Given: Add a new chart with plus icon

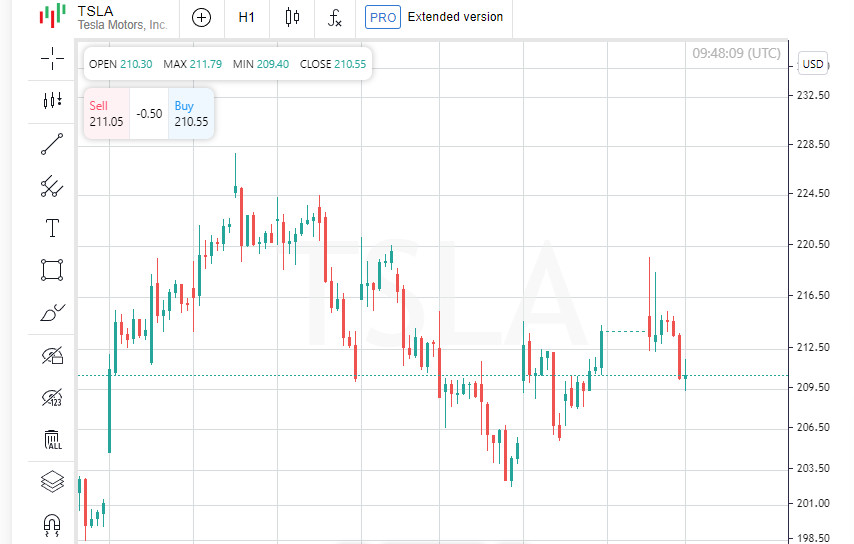Looking at the screenshot, I should click(202, 18).
